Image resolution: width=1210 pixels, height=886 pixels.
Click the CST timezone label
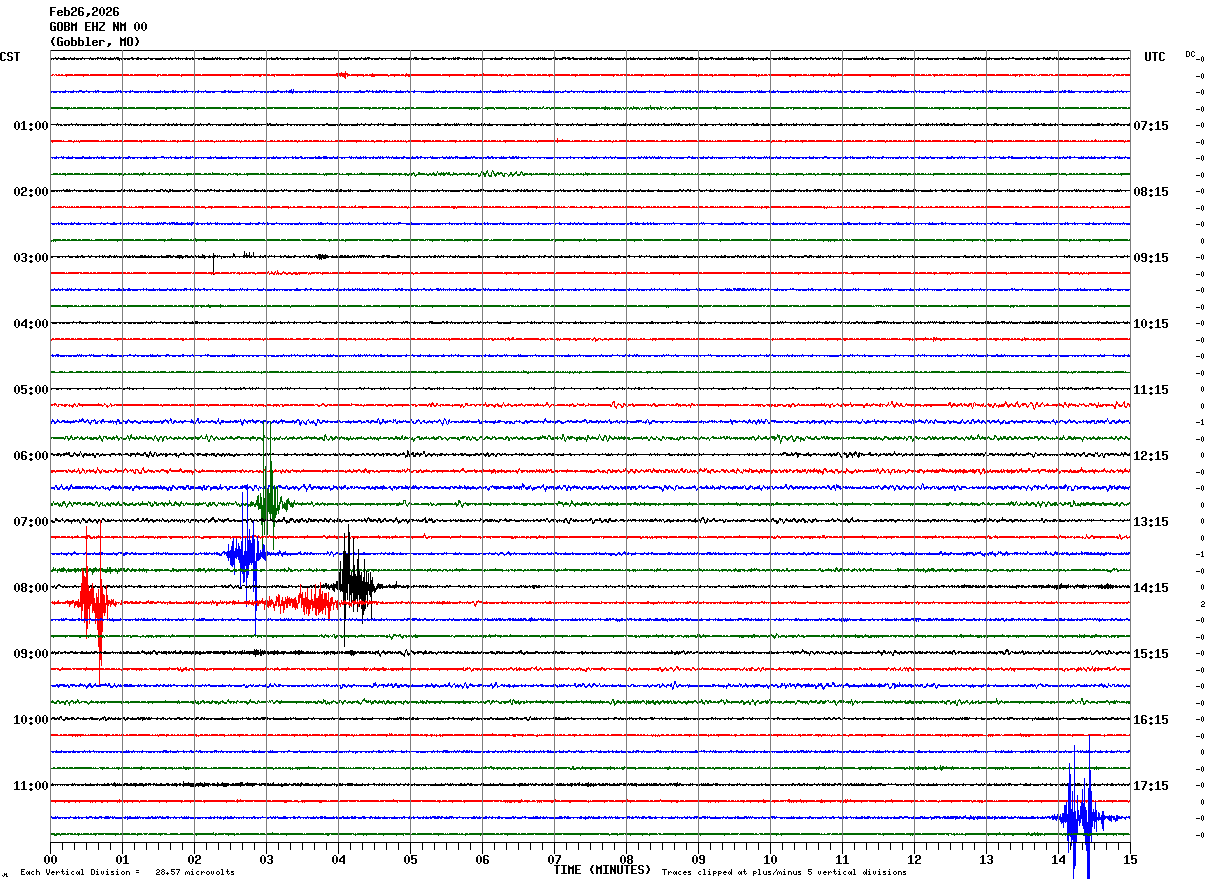[10, 57]
